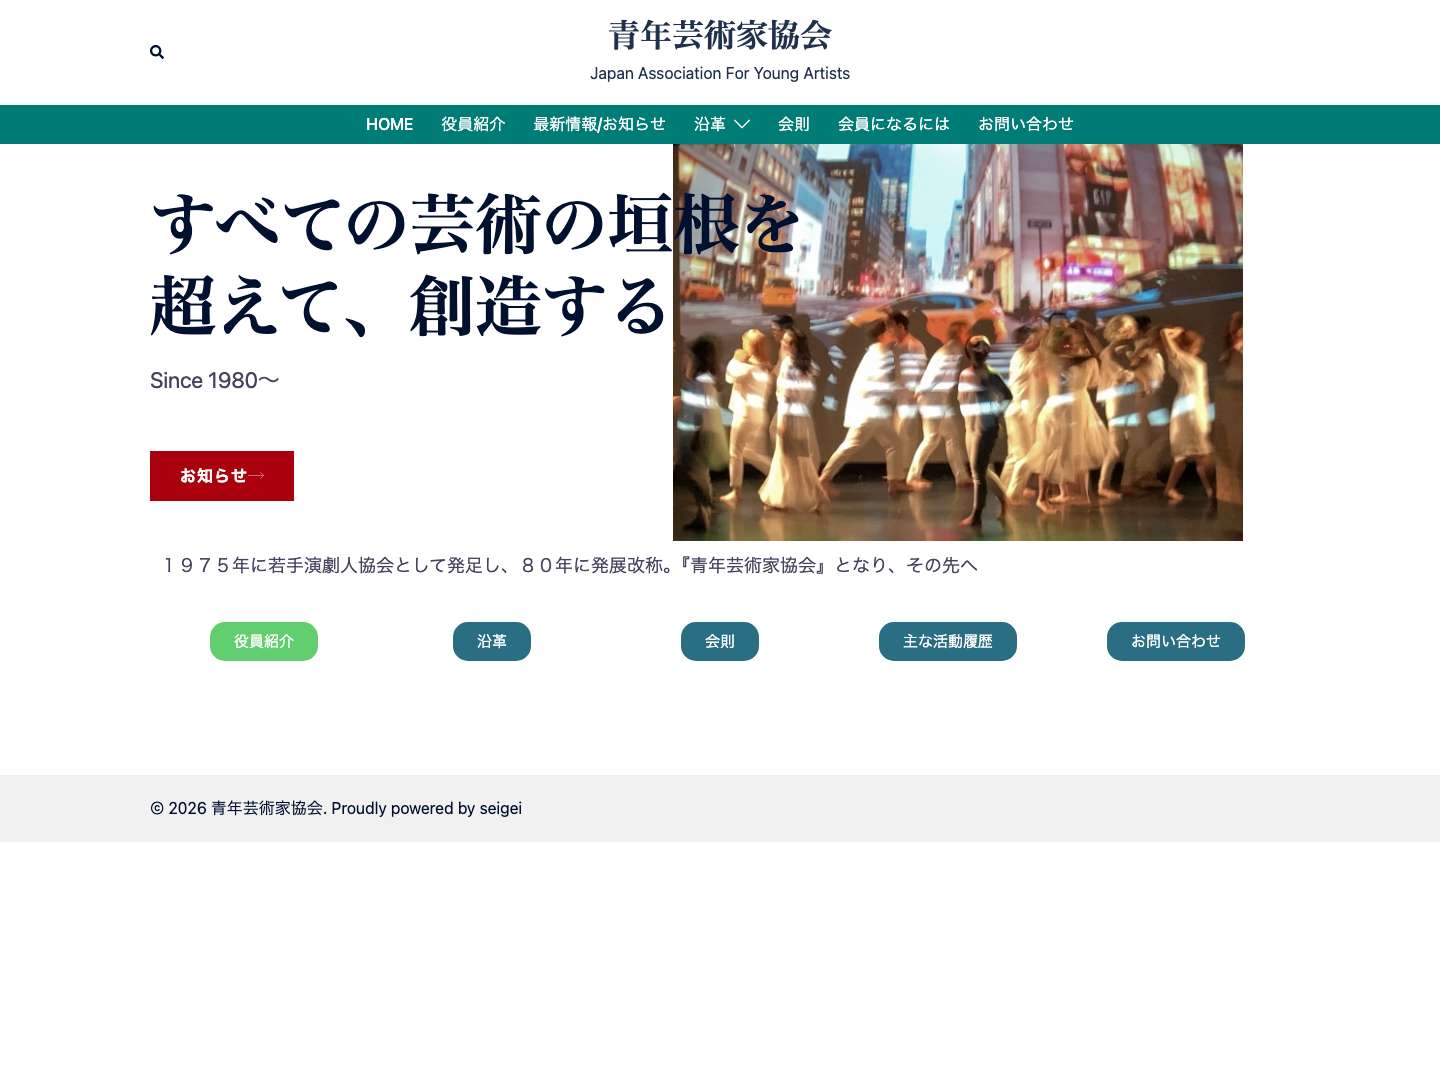This screenshot has height=1080, width=1440.
Task: Click the arrow icon inside お知らせ button
Action: pos(257,475)
